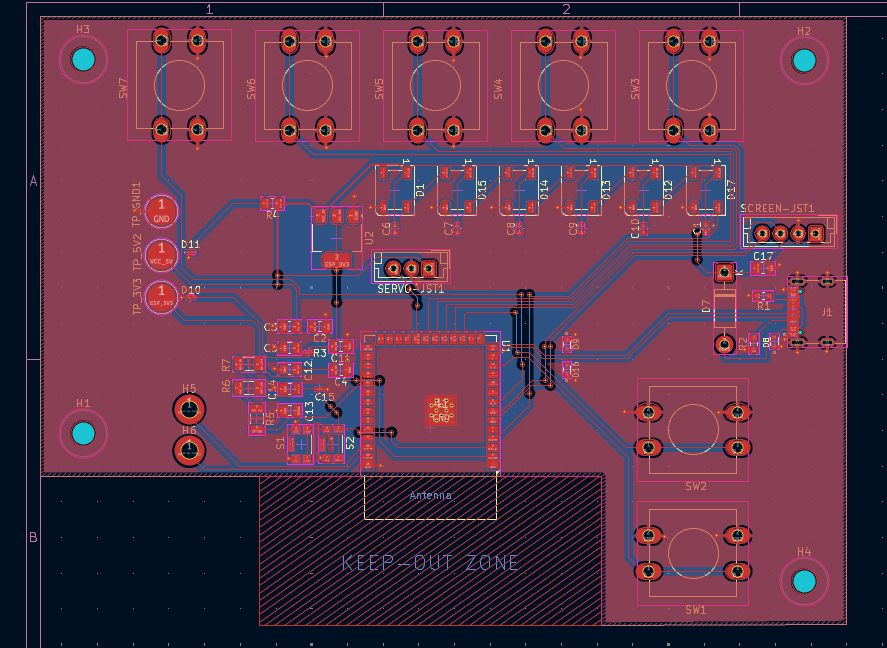Click the C9 capacitor label
Viewport: 887px width, 648px height.
point(573,228)
